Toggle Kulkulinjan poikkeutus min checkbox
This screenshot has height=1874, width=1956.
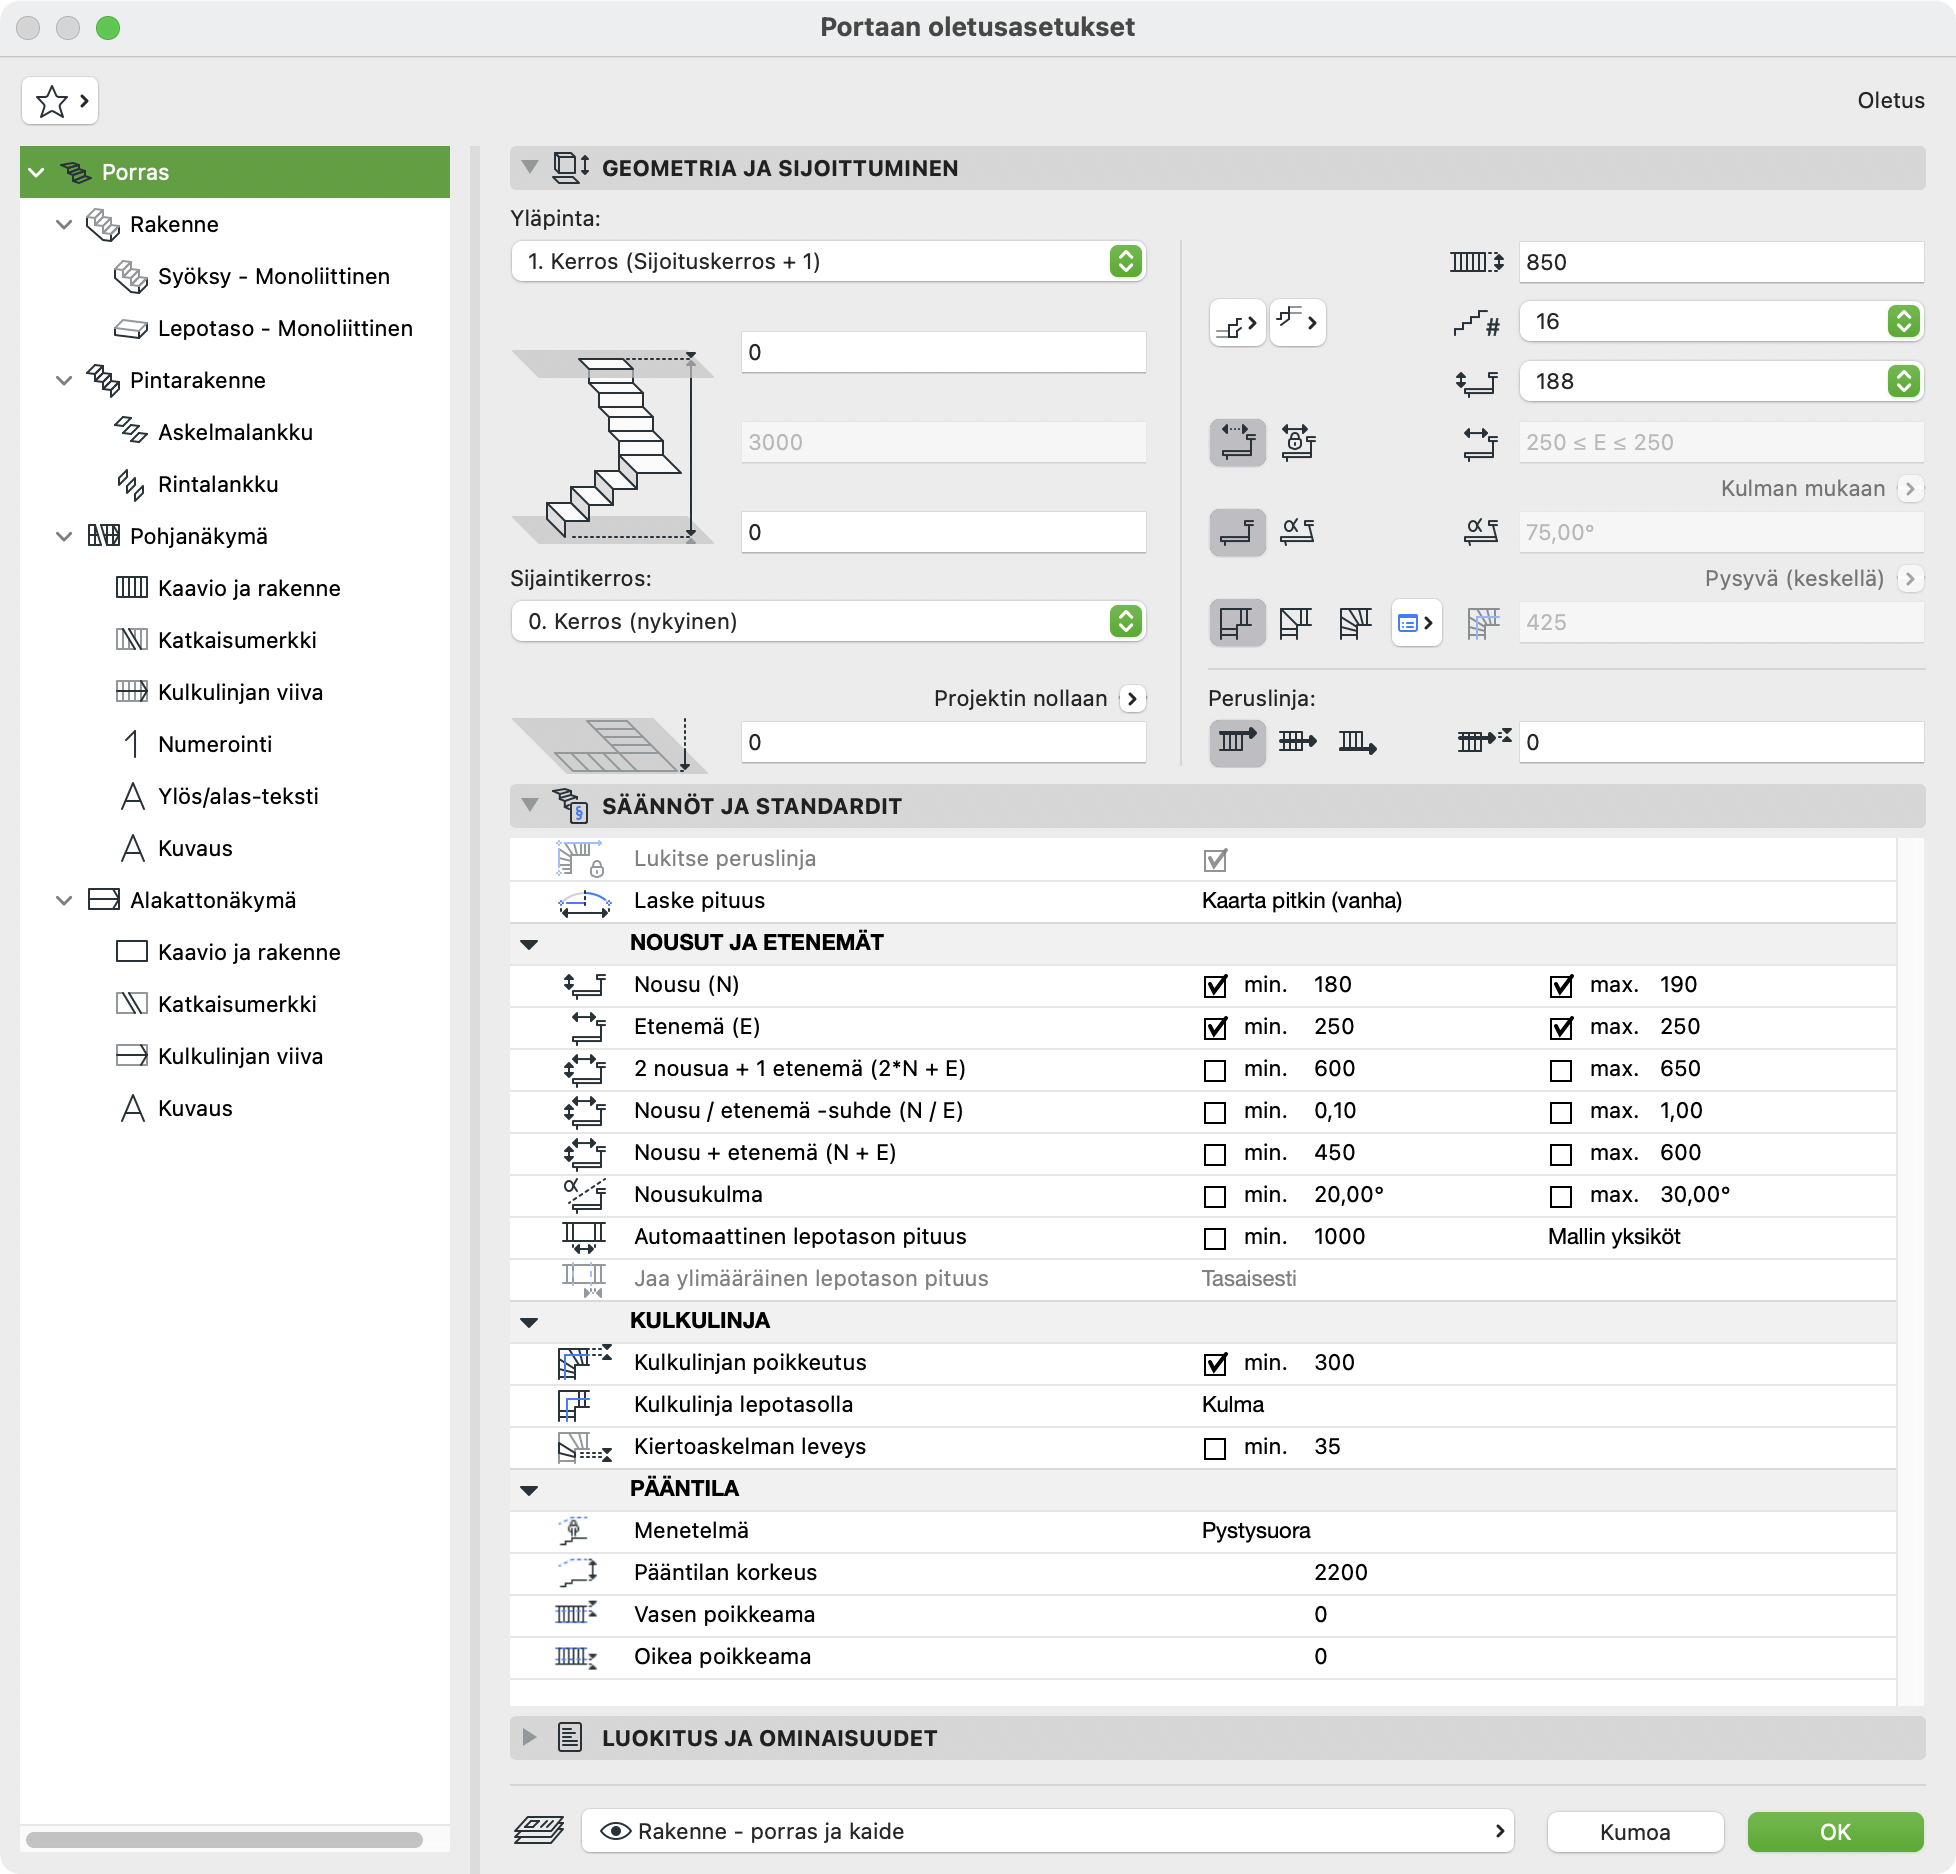[x=1215, y=1364]
